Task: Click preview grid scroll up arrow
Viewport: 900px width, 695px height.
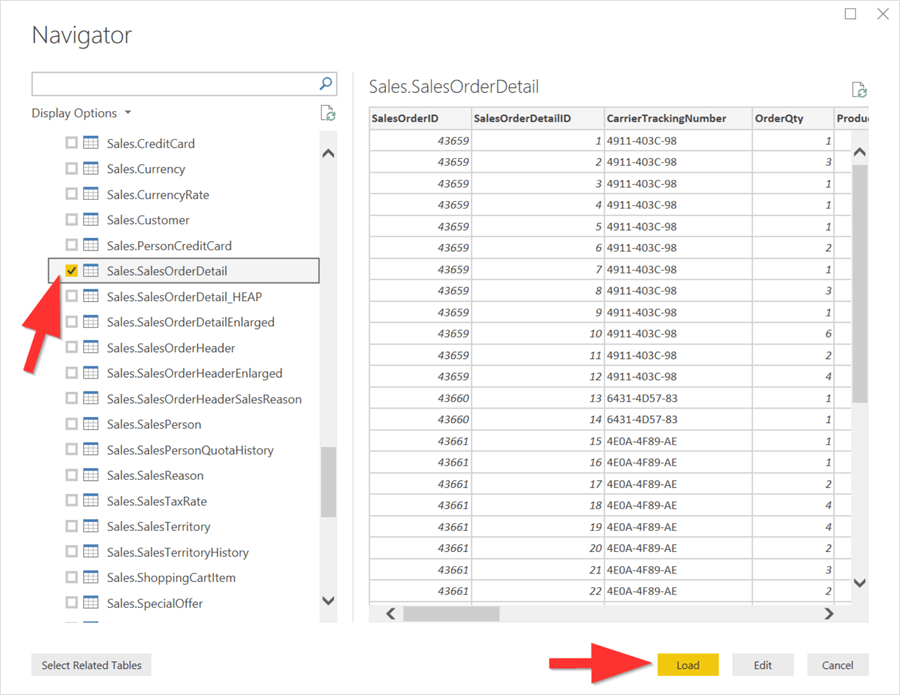Action: [859, 152]
